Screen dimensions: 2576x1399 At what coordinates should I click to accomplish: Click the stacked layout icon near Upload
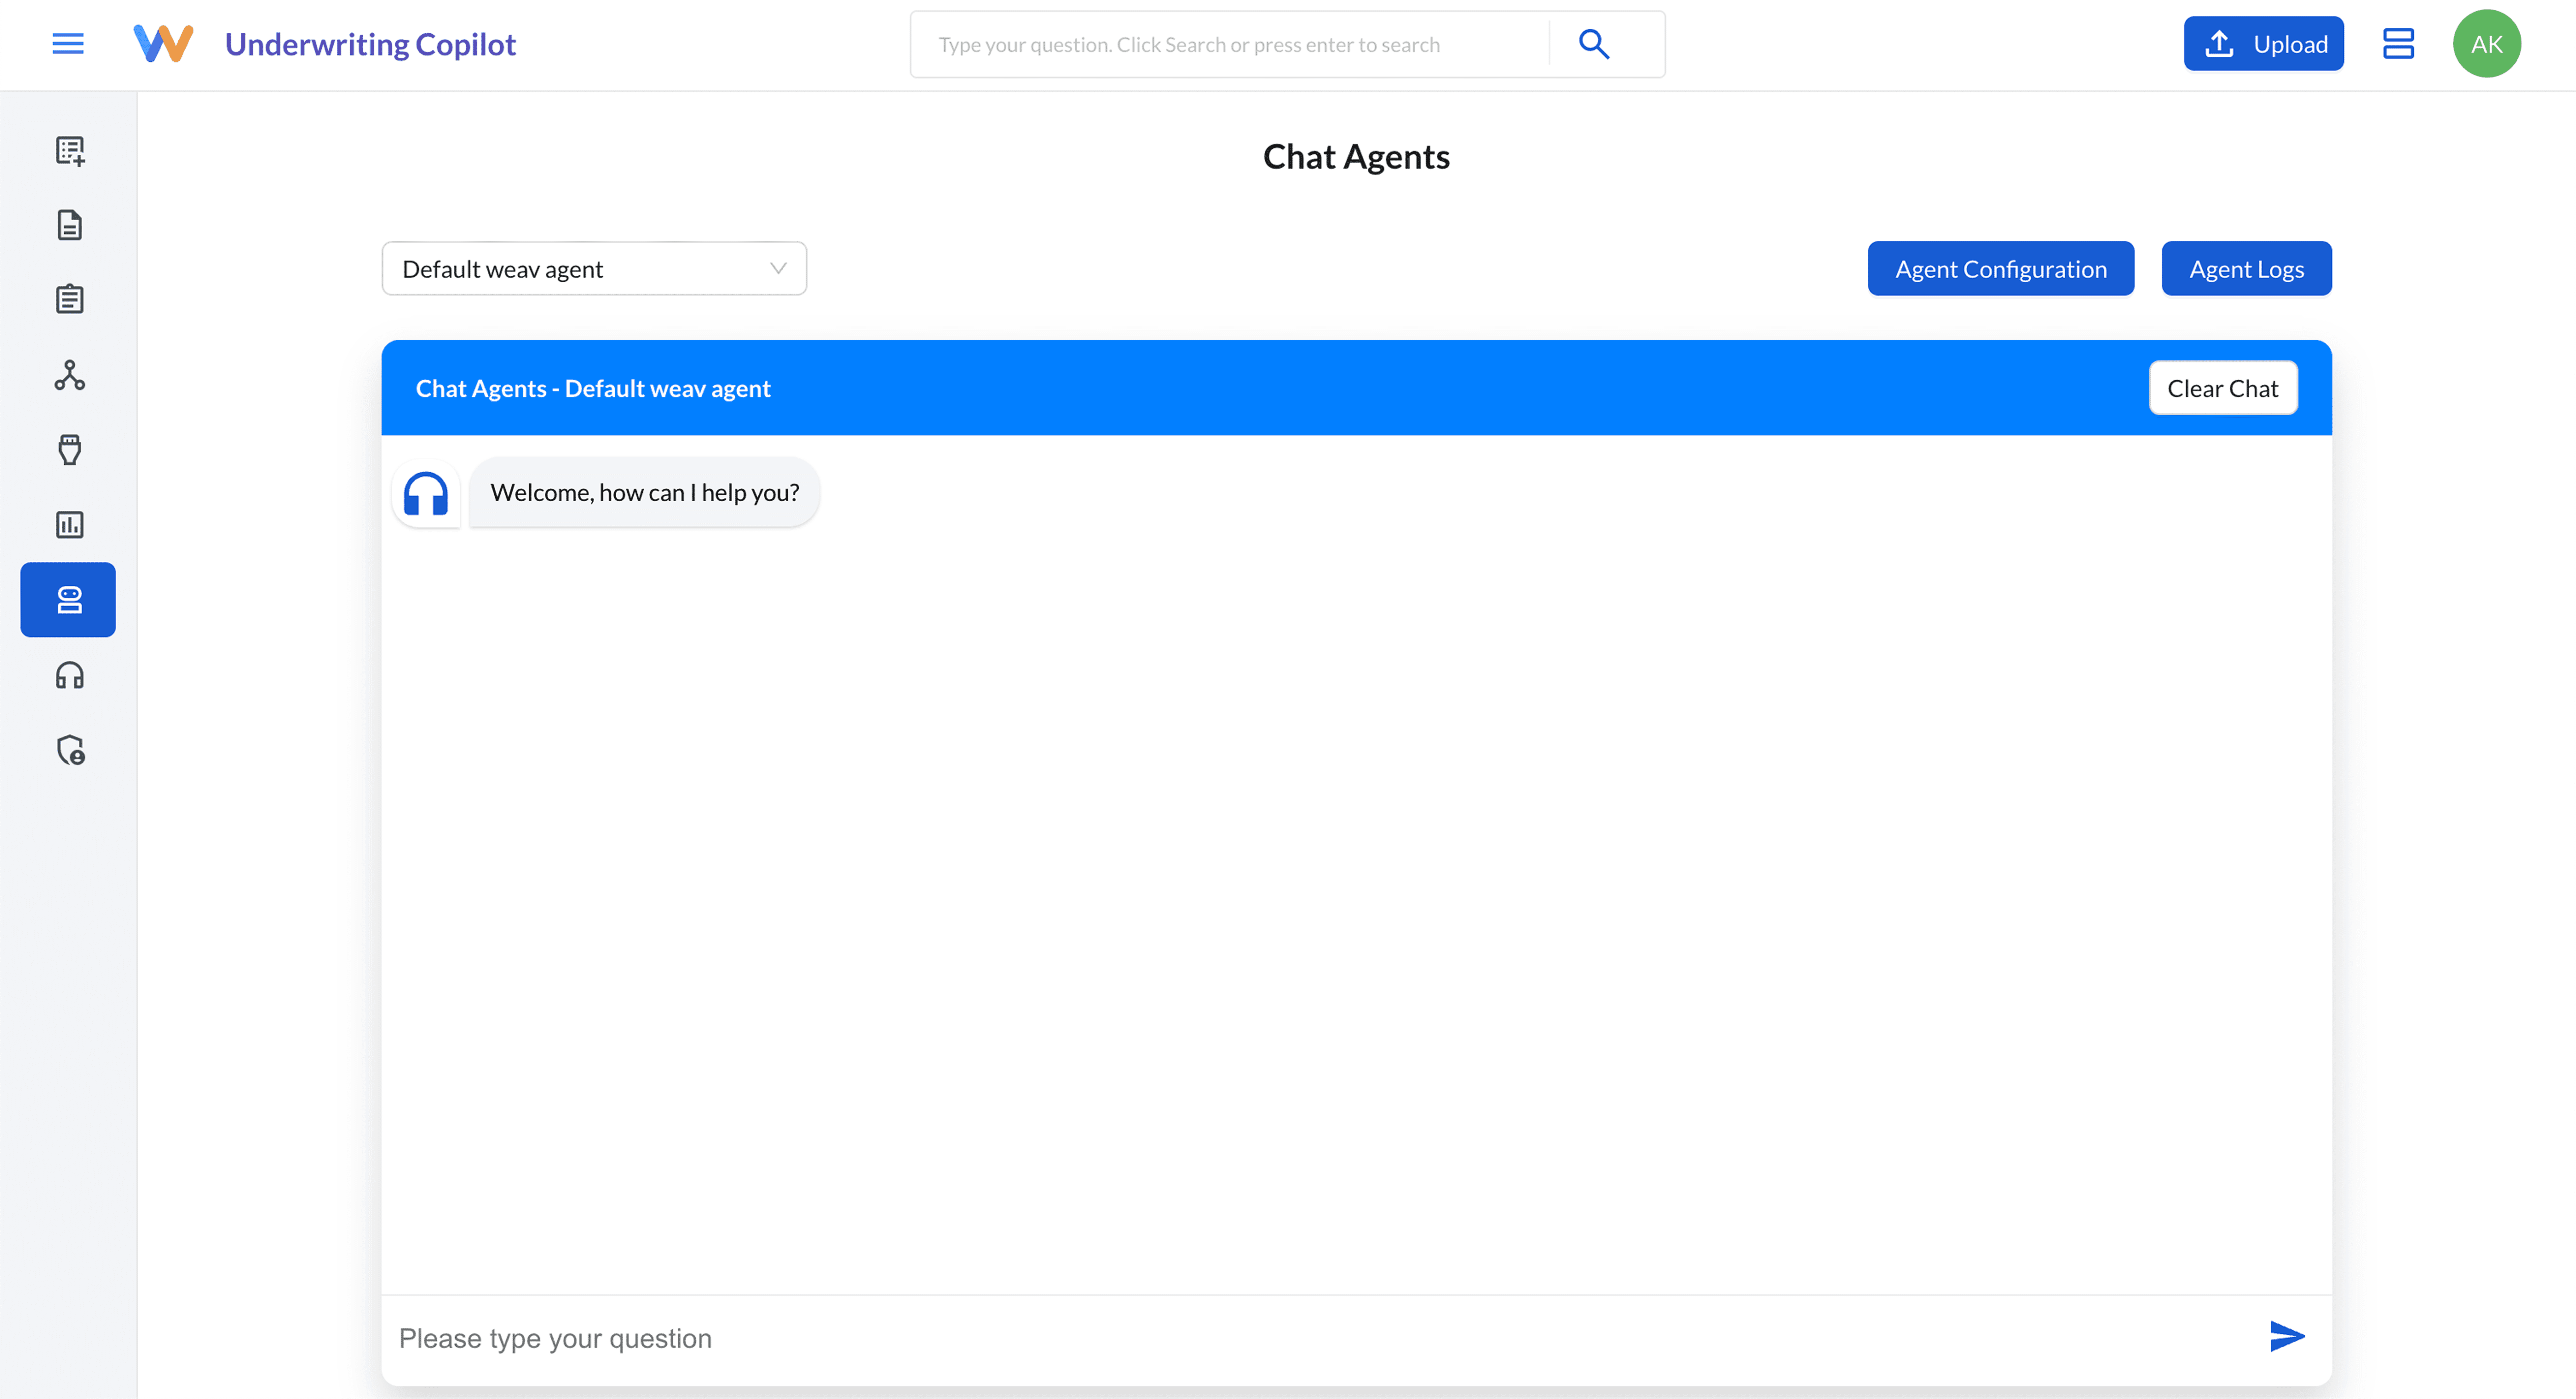(2398, 44)
